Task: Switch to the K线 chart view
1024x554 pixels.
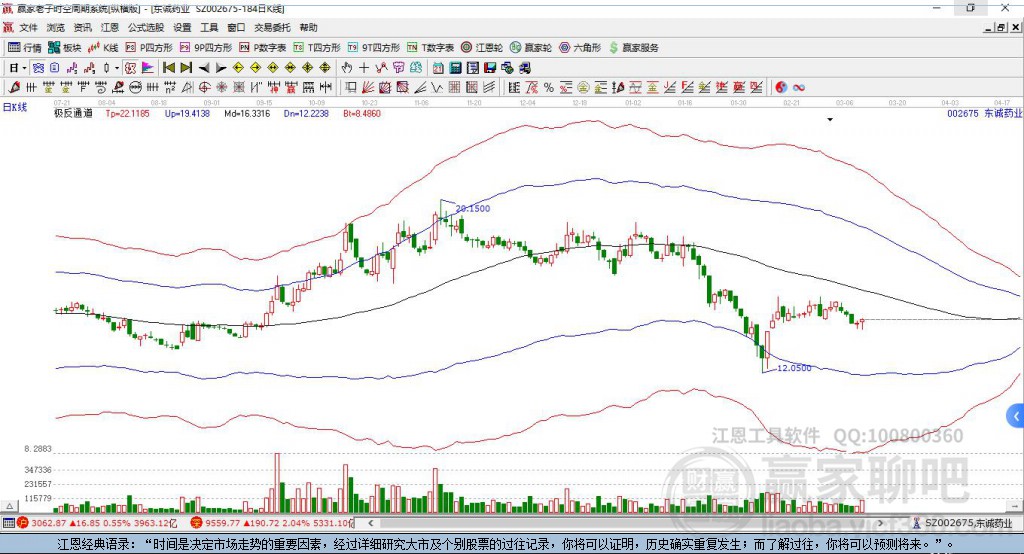Action: pos(103,48)
